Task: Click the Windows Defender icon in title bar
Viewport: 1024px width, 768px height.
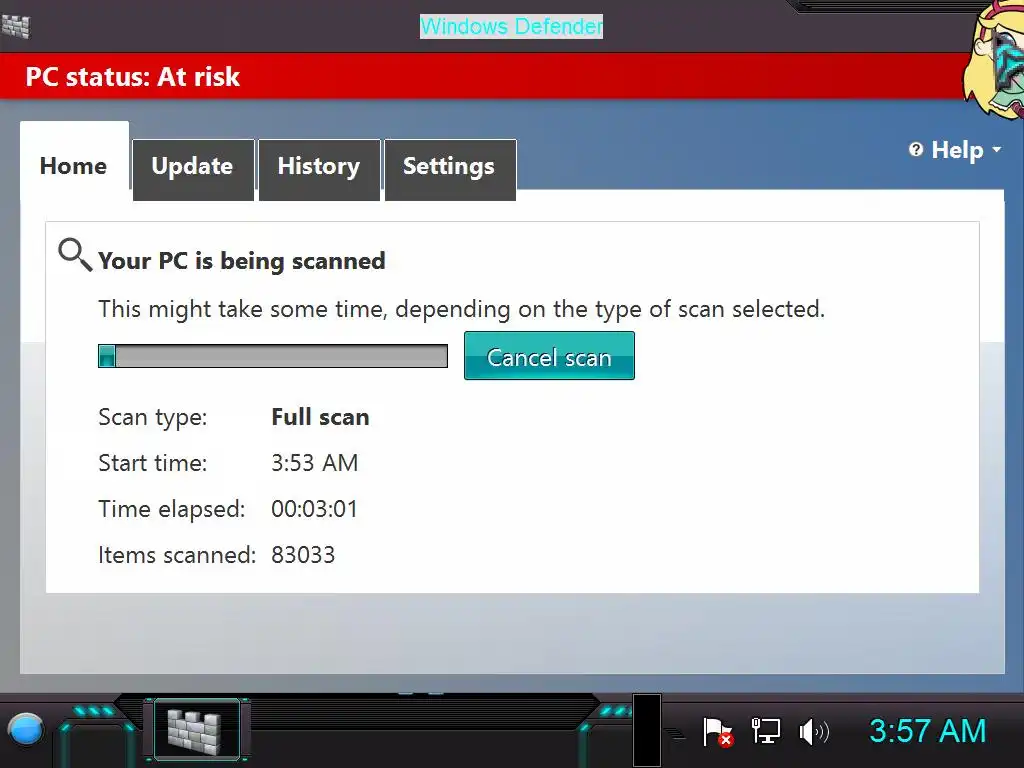Action: 16,26
